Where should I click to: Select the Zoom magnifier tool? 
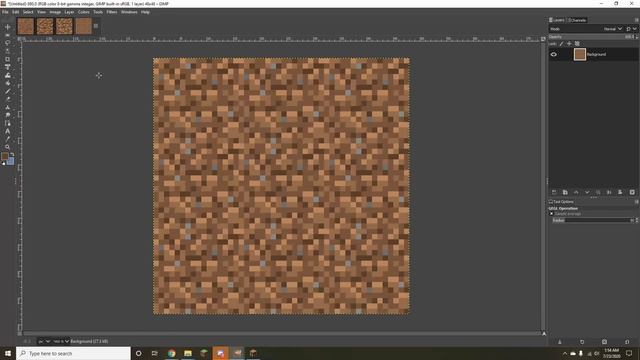pos(7,147)
